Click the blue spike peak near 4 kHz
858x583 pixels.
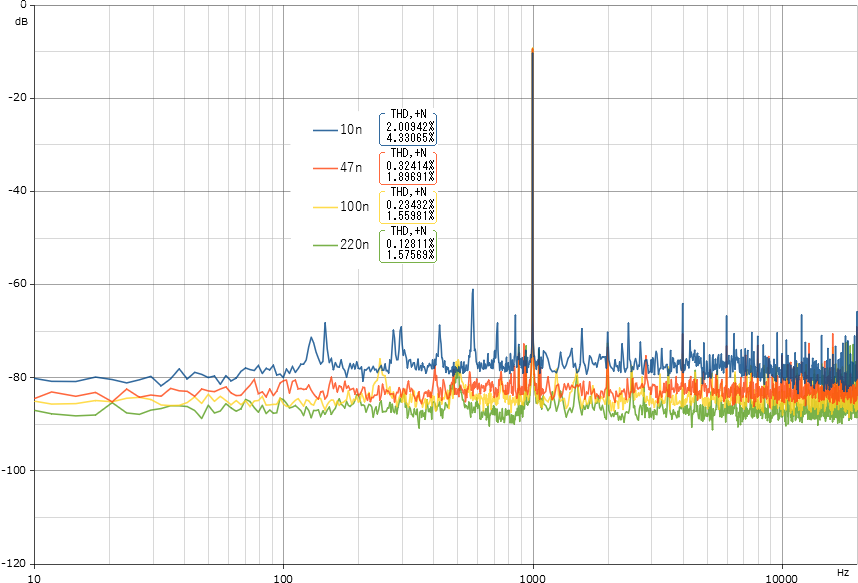[x=682, y=304]
